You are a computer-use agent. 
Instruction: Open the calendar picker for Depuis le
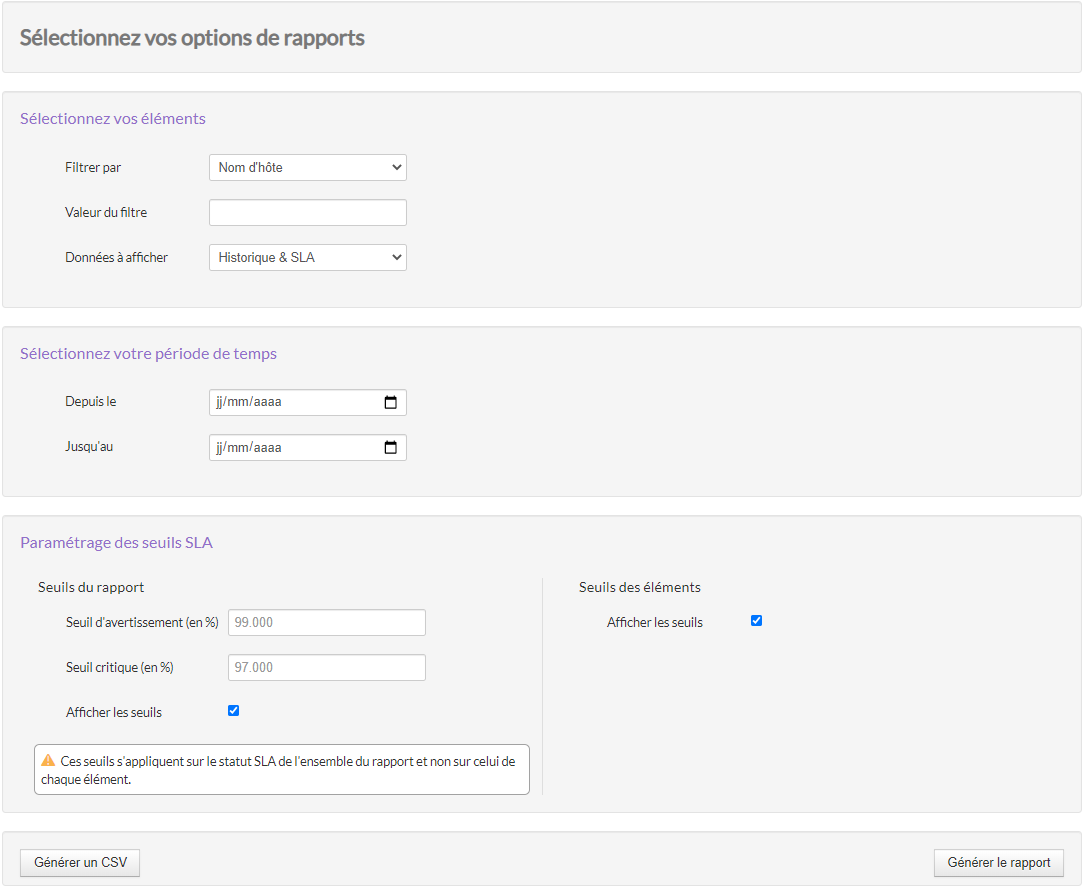point(390,403)
